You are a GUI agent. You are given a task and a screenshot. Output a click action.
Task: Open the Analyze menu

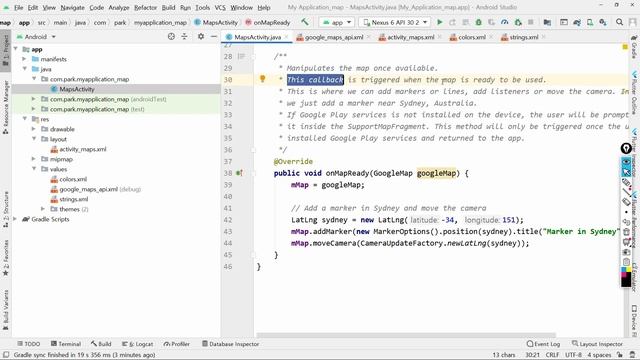click(x=119, y=7)
